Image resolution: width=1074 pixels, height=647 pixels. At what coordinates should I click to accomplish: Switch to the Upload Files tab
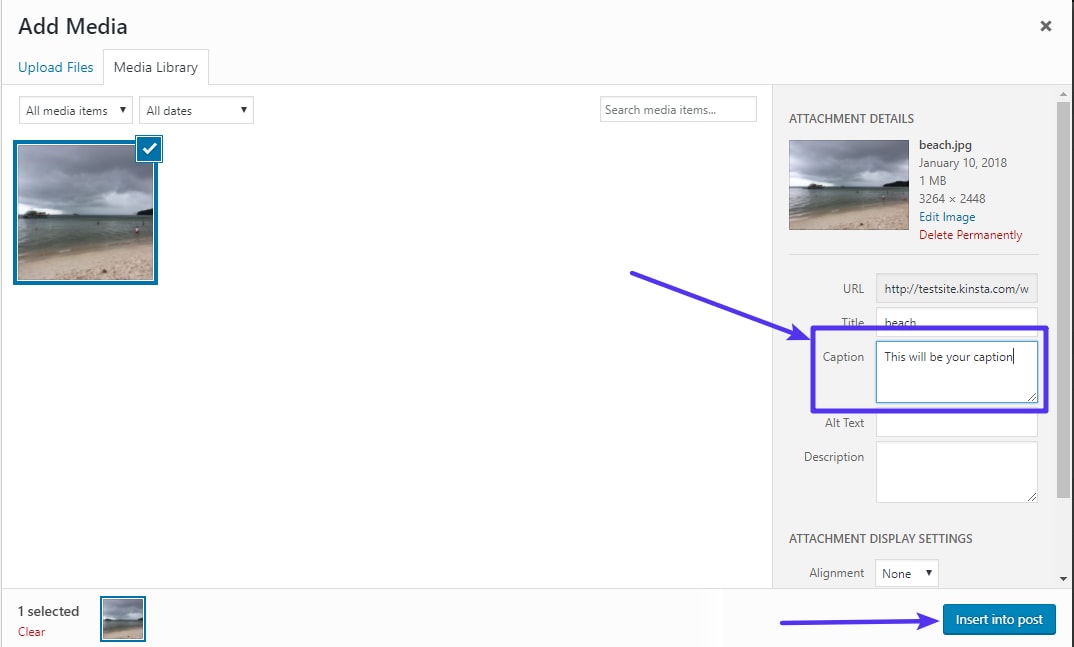click(x=55, y=67)
